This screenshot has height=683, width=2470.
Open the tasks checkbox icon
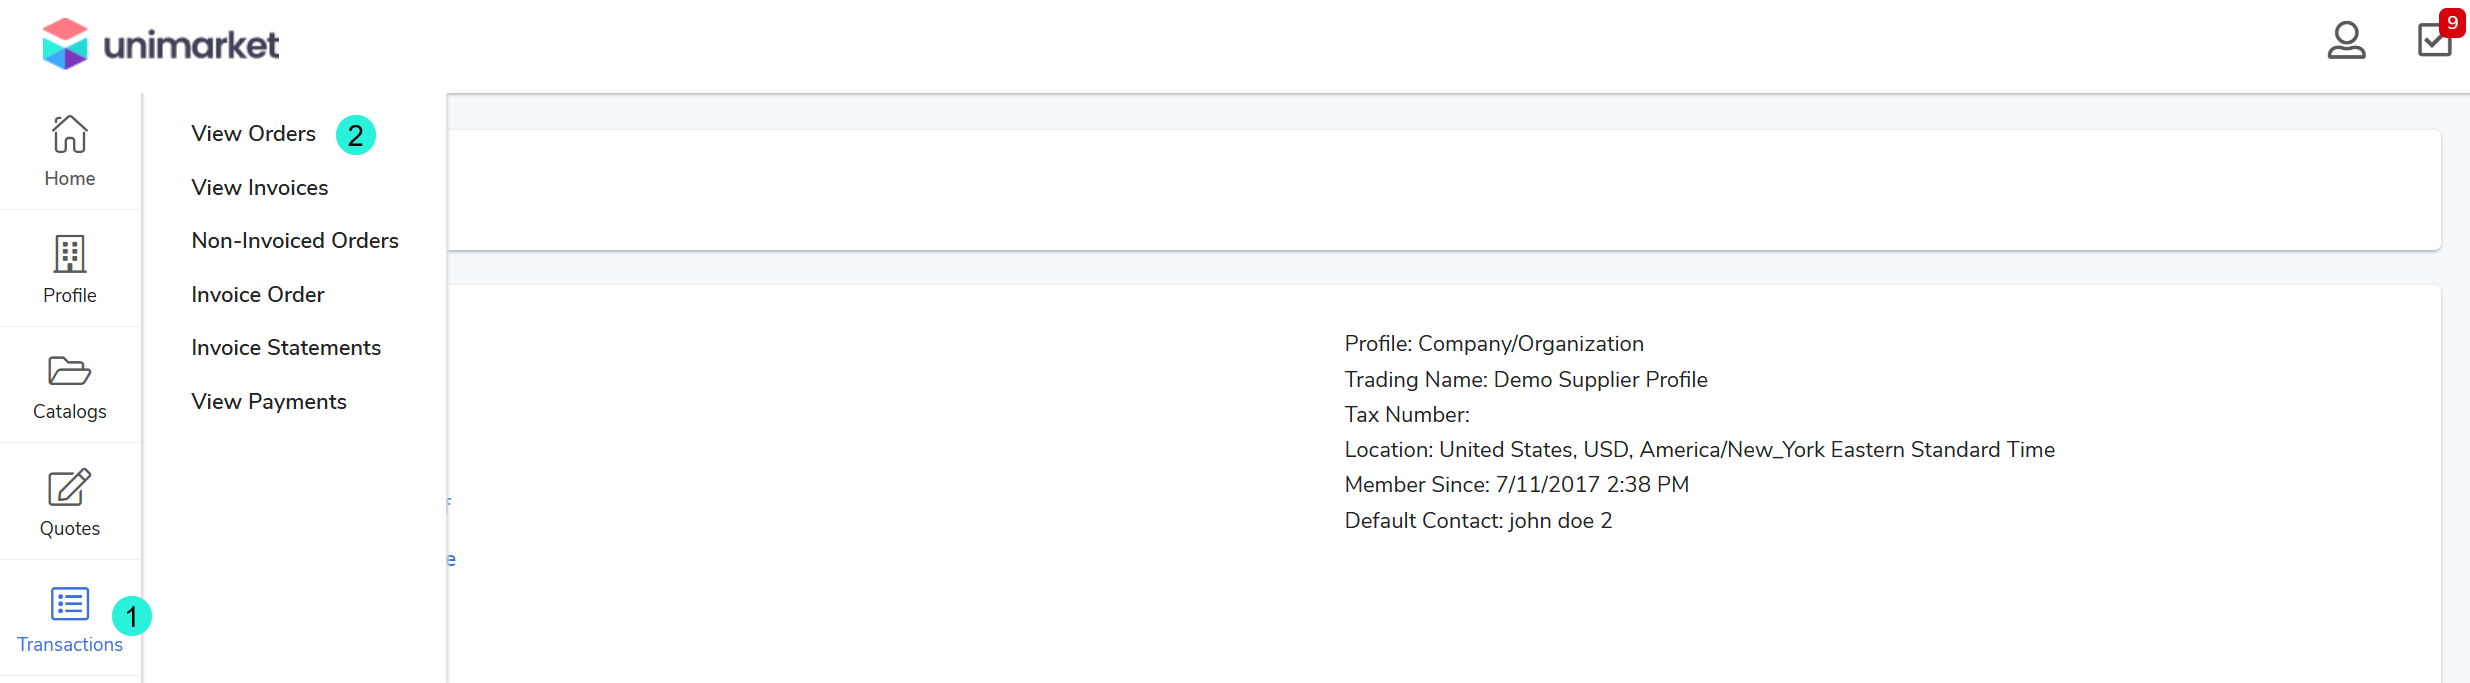coord(2433,42)
